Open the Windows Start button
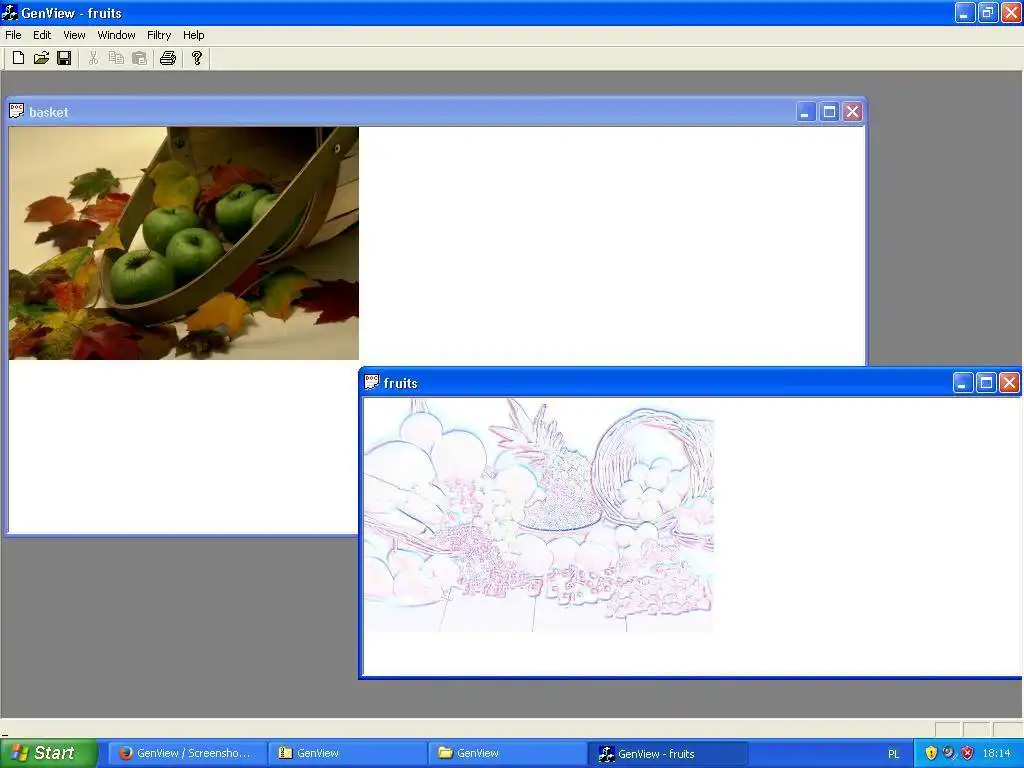The width and height of the screenshot is (1024, 768). point(48,753)
